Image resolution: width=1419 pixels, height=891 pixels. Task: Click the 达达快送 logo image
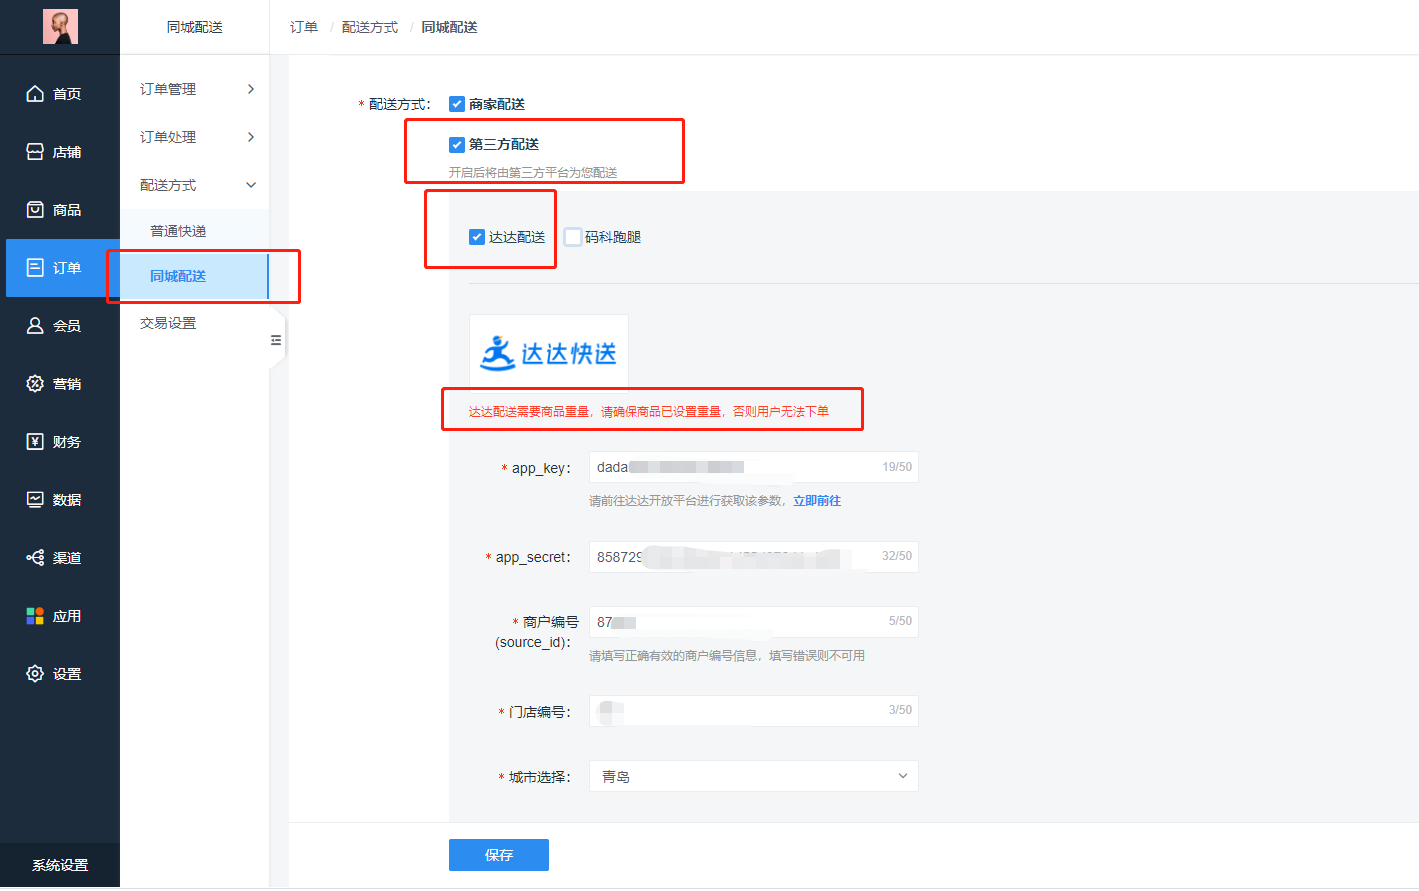549,353
